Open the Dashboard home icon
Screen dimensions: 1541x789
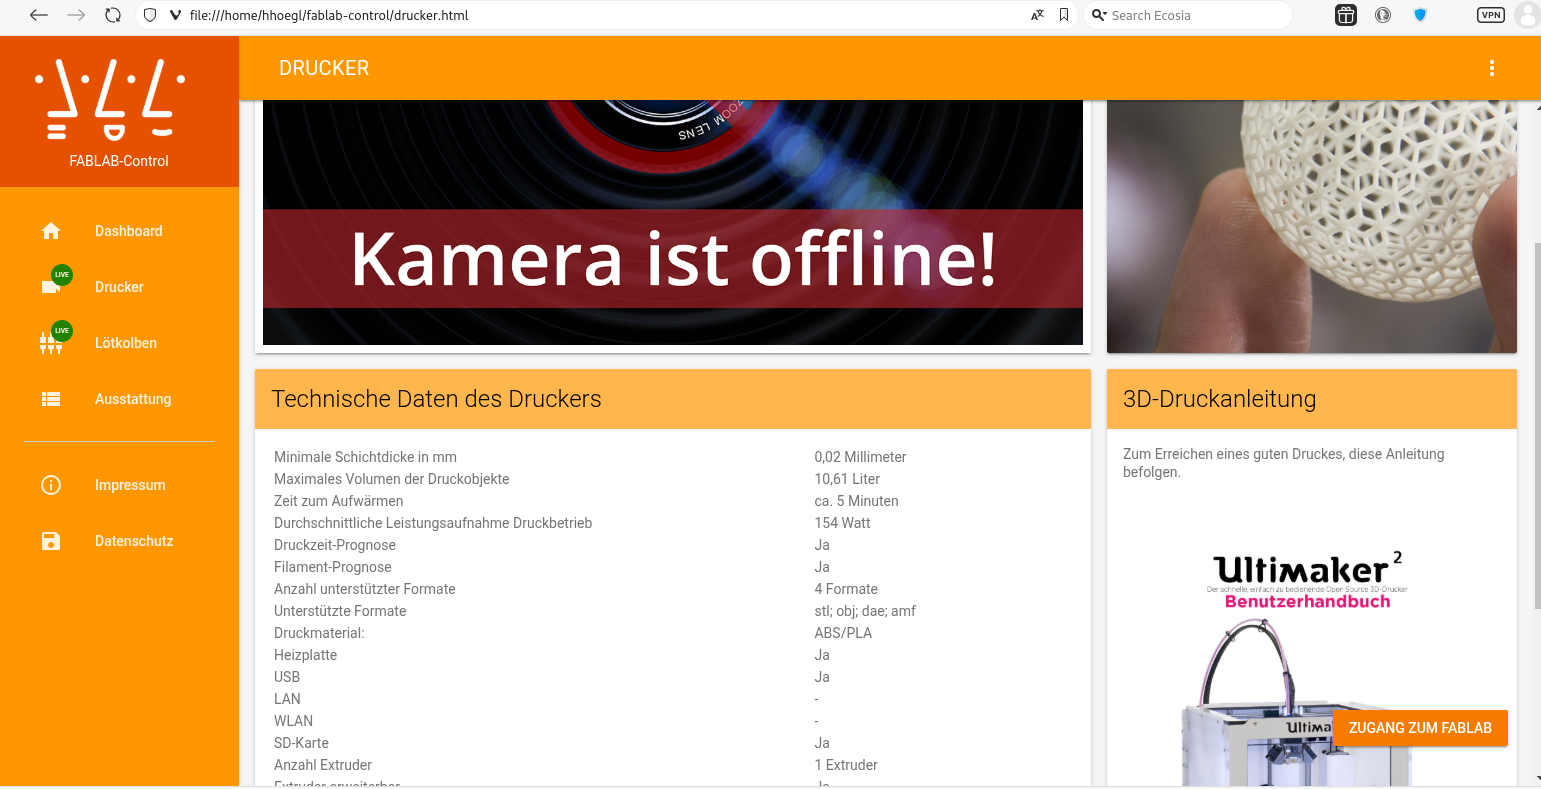51,231
